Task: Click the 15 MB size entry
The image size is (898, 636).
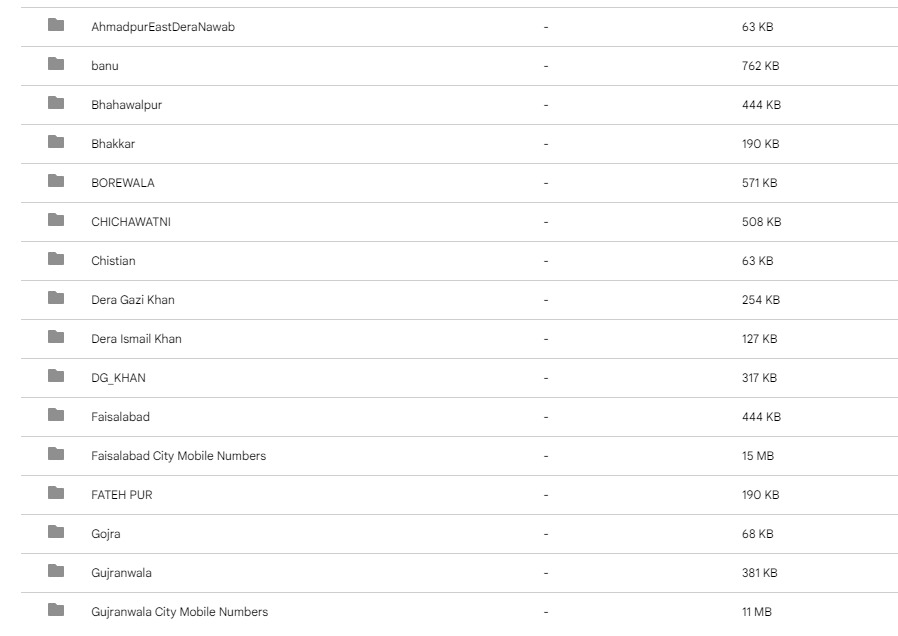Action: pyautogui.click(x=758, y=456)
